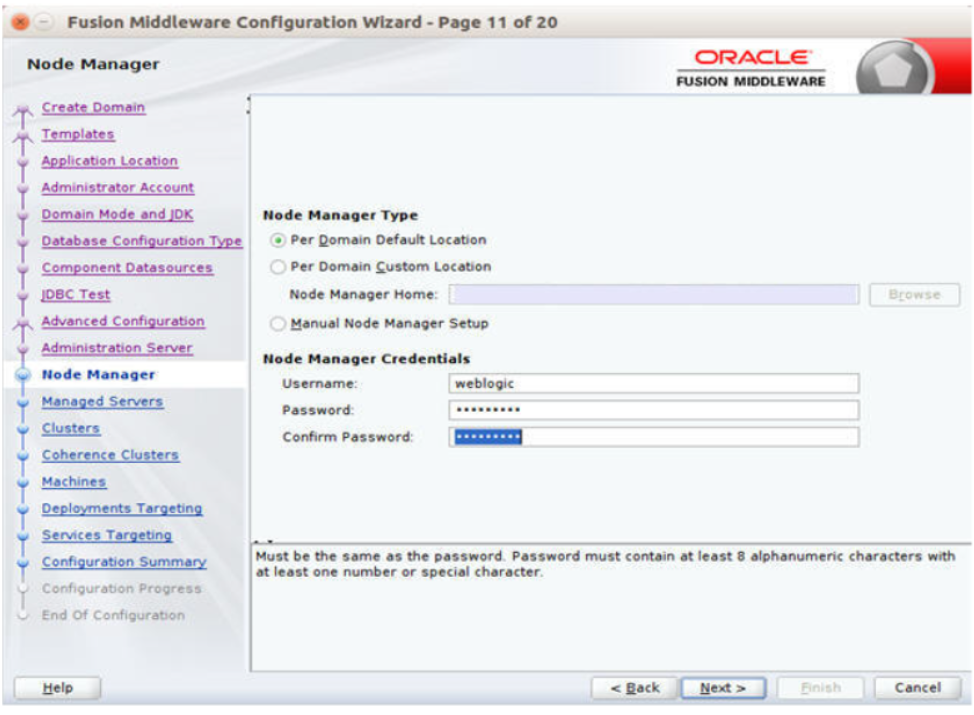Click the Browse button
This screenshot has width=974, height=715.
(x=914, y=294)
